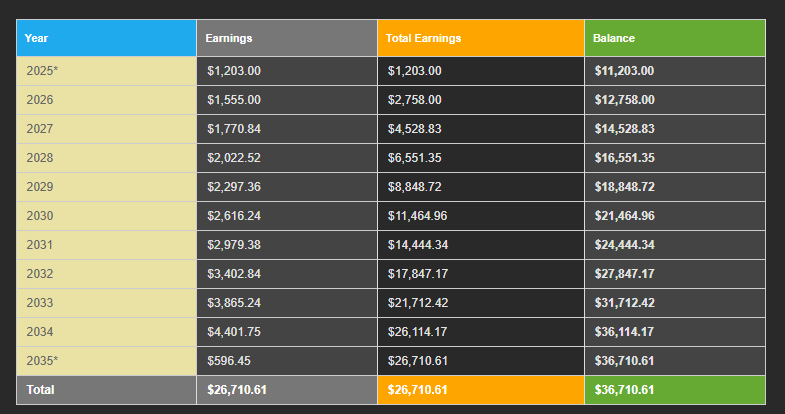Click the orange total earnings $26,710.61 cell

[x=481, y=390]
